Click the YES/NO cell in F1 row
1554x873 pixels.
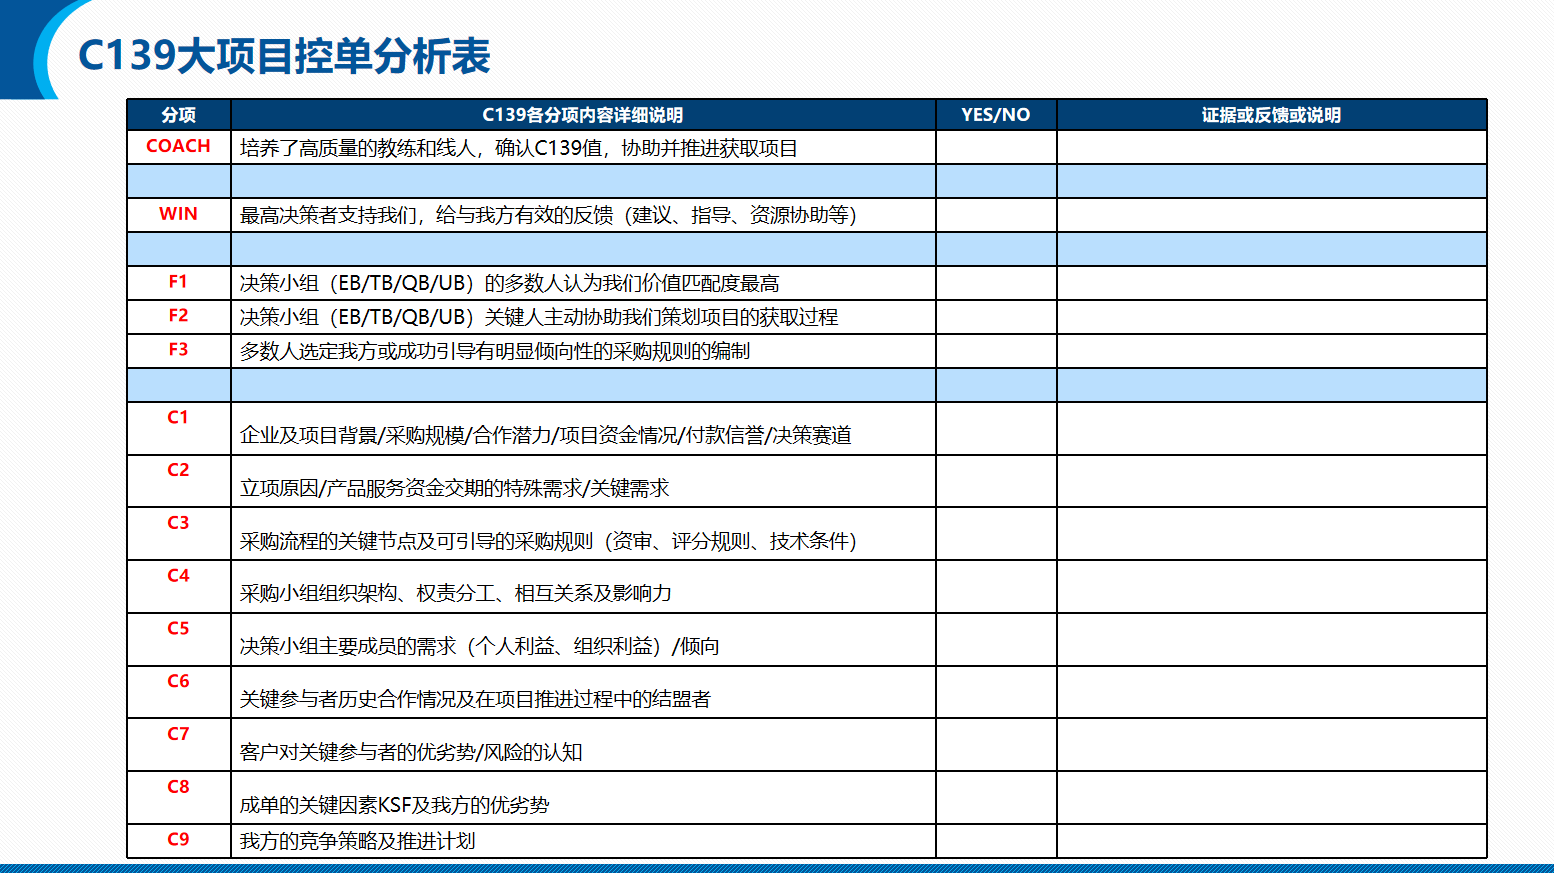coord(996,283)
